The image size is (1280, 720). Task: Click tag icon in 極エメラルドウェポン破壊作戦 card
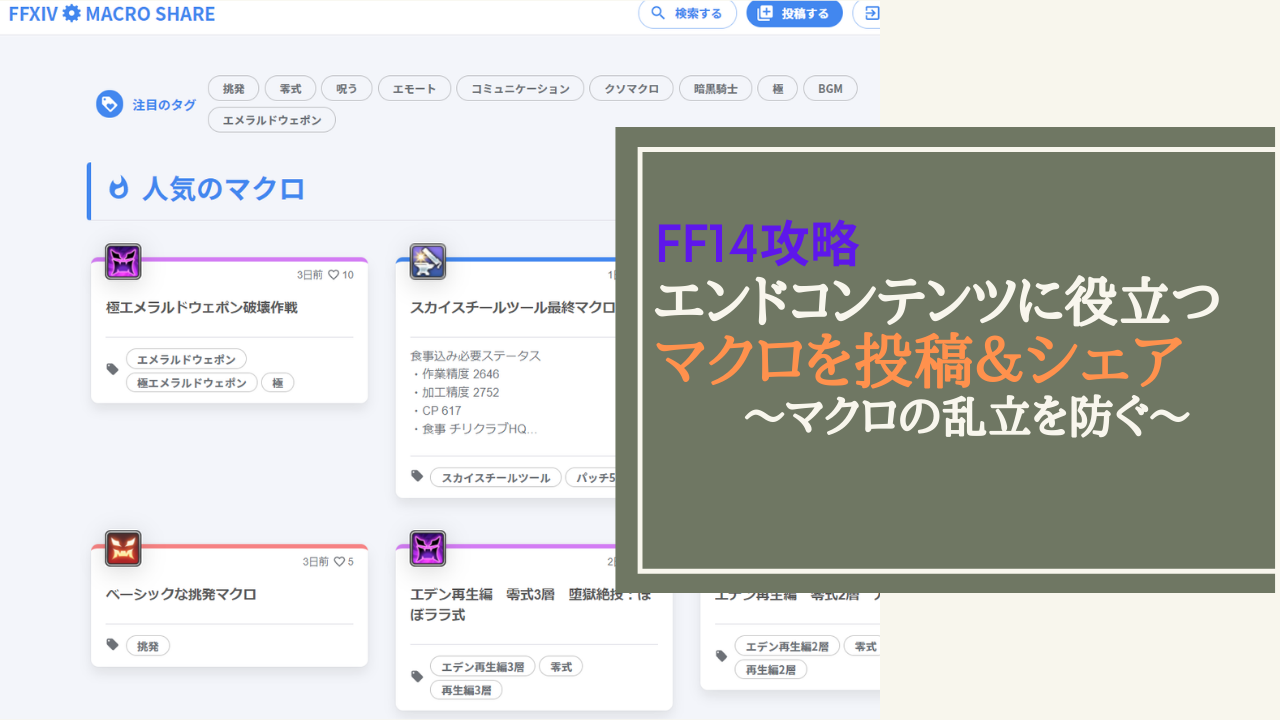click(112, 369)
